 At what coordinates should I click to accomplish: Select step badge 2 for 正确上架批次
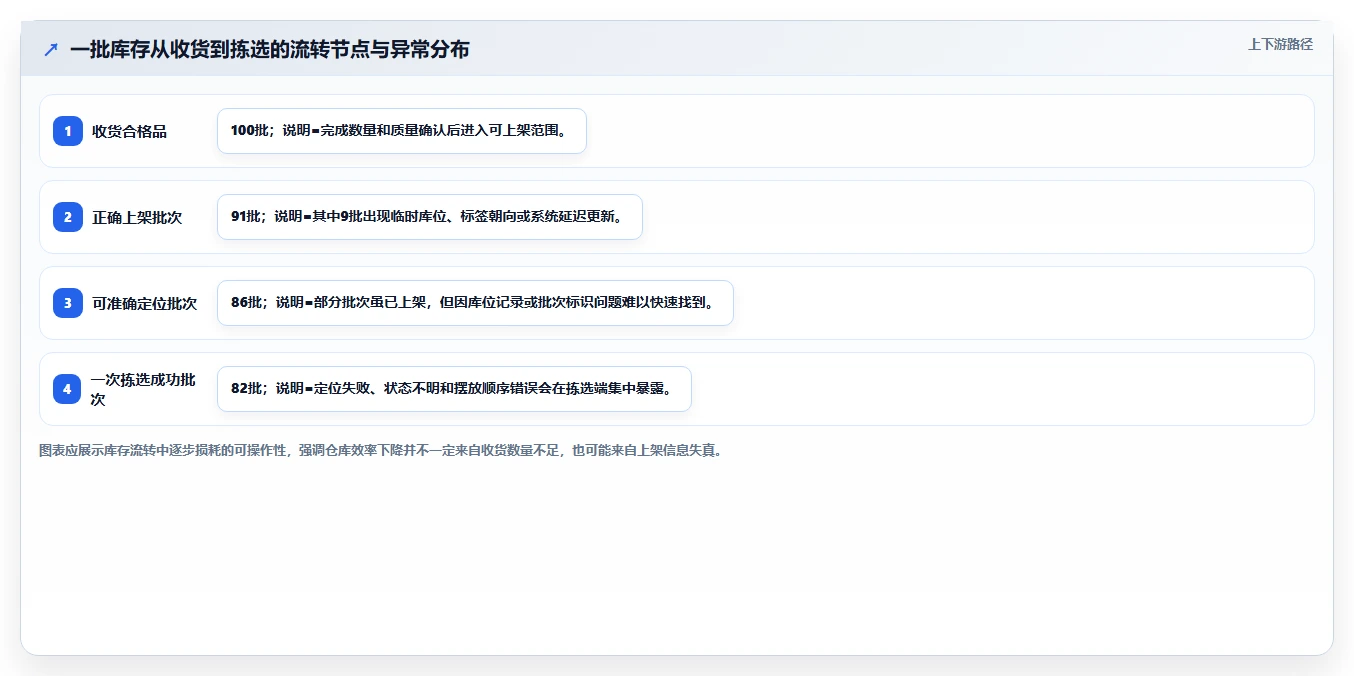click(68, 217)
